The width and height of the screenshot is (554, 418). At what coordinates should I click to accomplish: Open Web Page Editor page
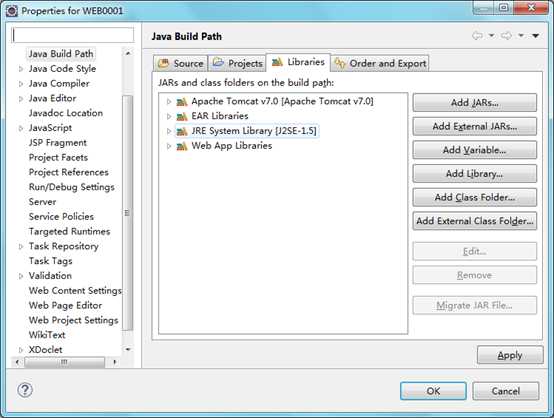(x=65, y=306)
